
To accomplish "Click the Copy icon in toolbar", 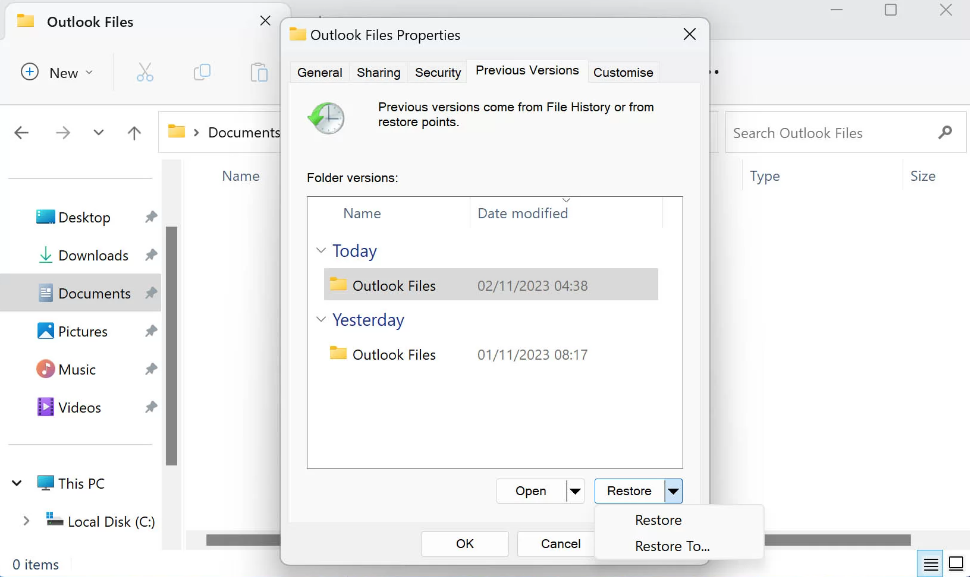I will click(202, 72).
